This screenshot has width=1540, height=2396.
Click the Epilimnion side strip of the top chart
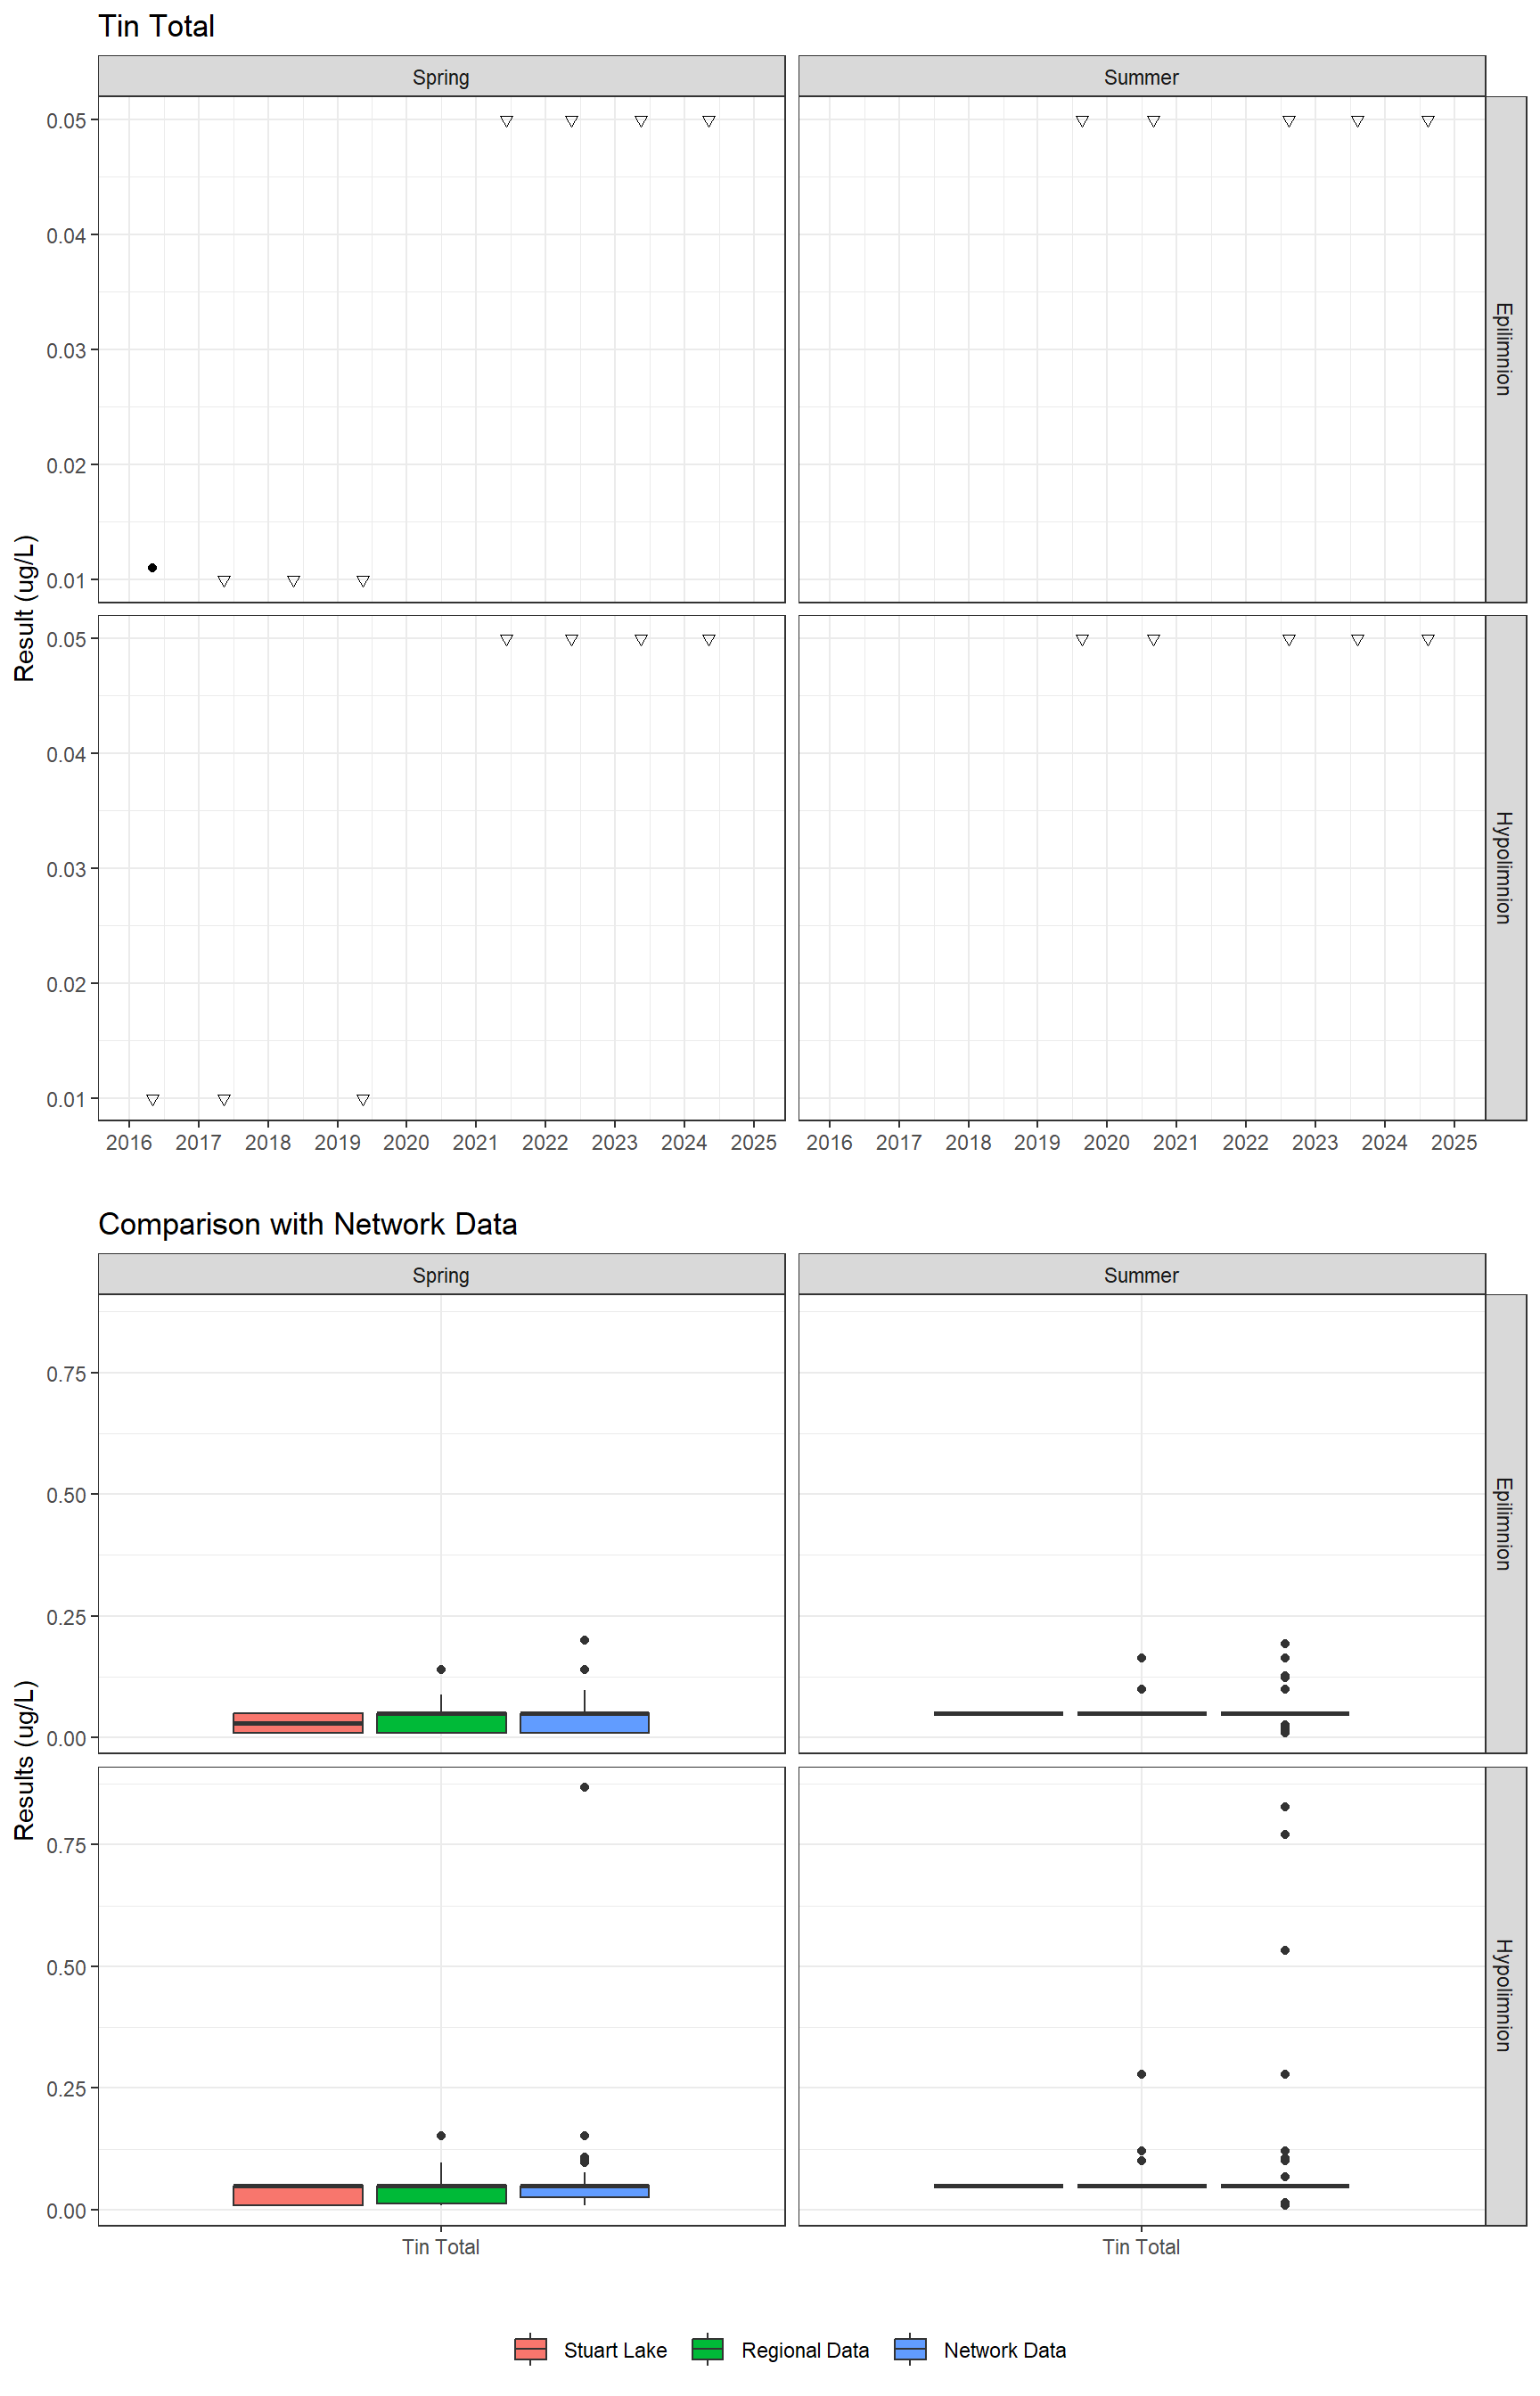coord(1505,349)
